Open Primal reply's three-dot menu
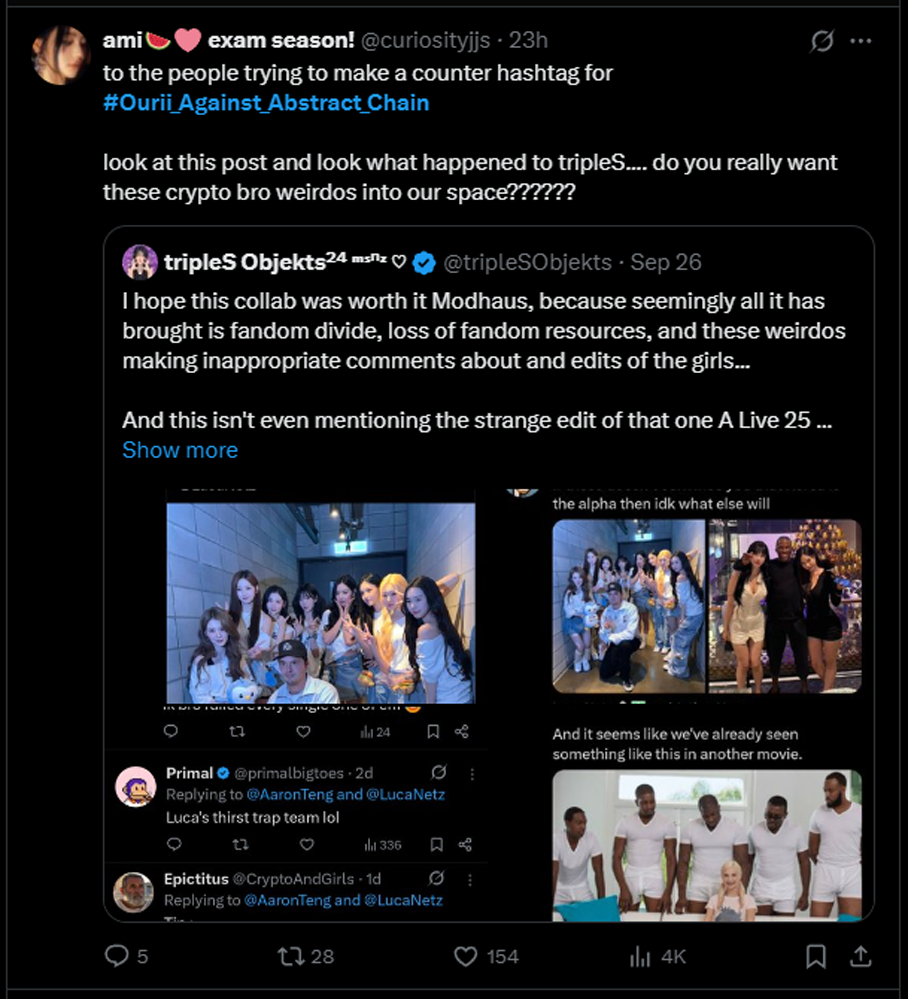The height and width of the screenshot is (999, 908). pos(472,773)
